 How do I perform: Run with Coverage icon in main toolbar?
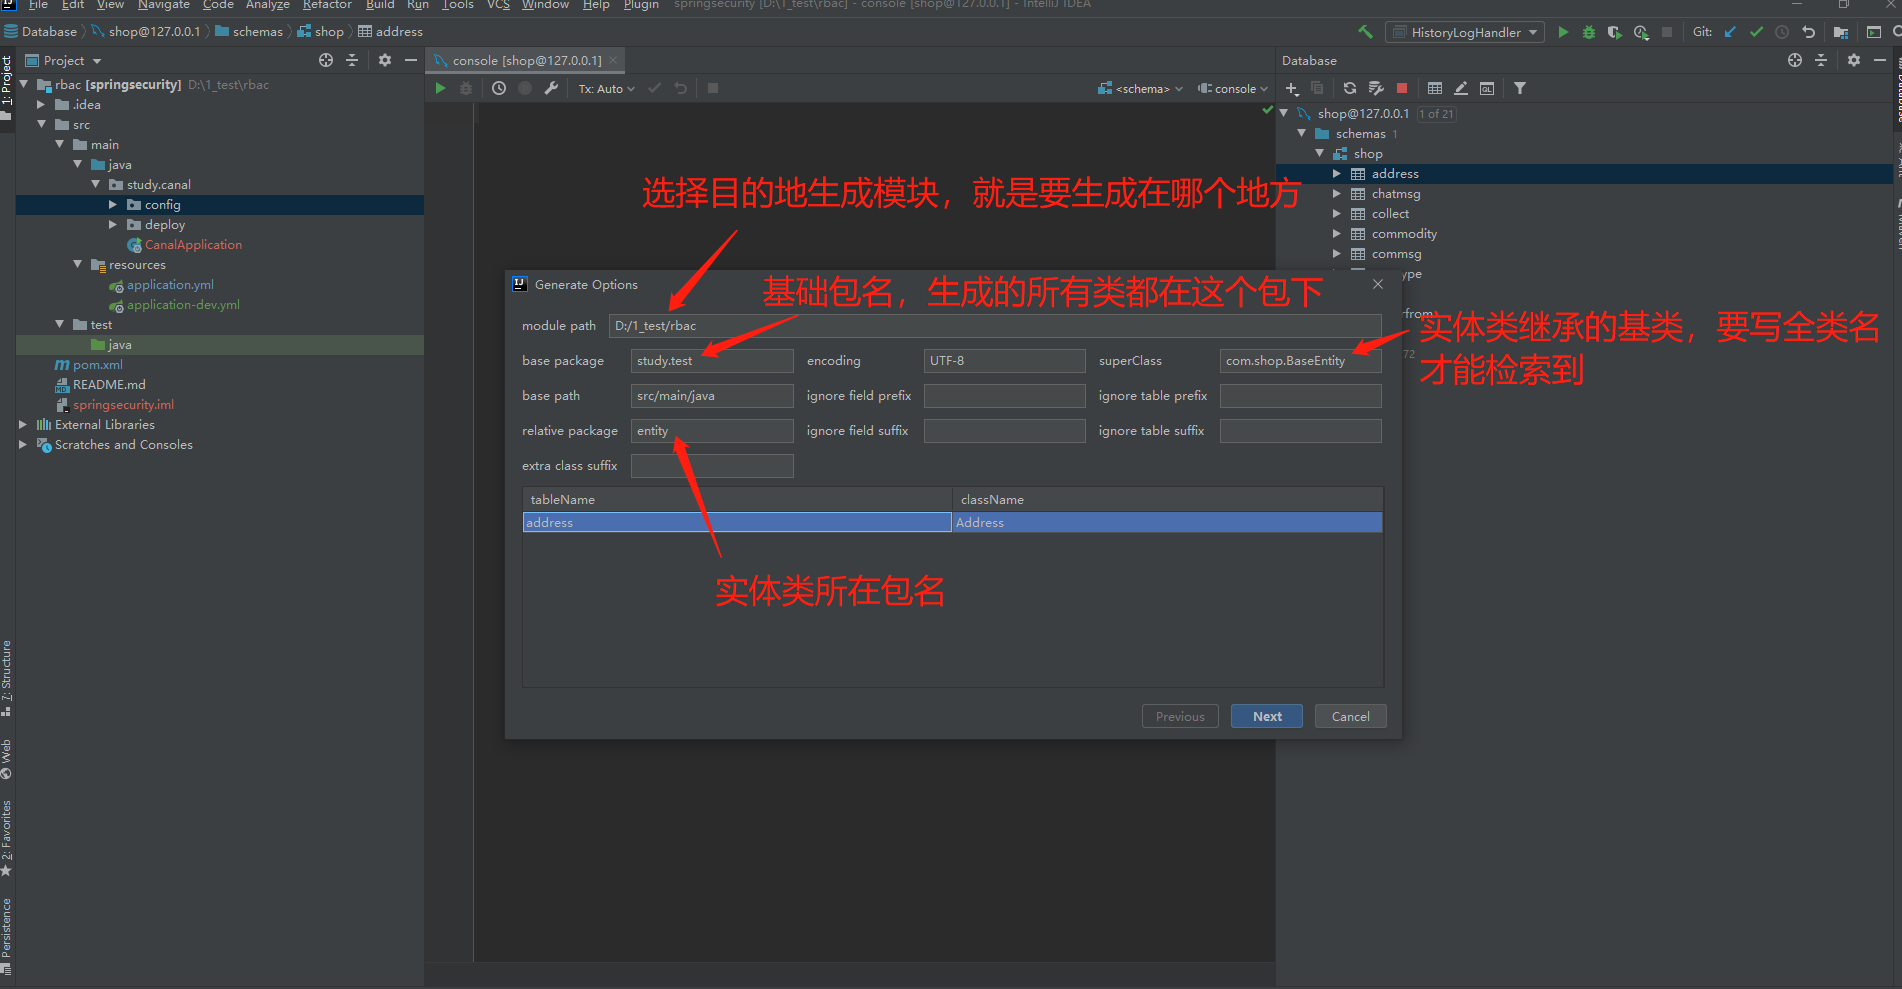(x=1614, y=32)
